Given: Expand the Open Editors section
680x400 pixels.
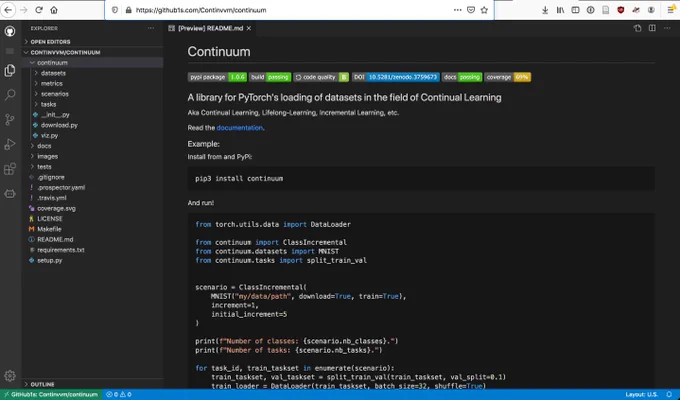Looking at the screenshot, I should coord(92,42).
